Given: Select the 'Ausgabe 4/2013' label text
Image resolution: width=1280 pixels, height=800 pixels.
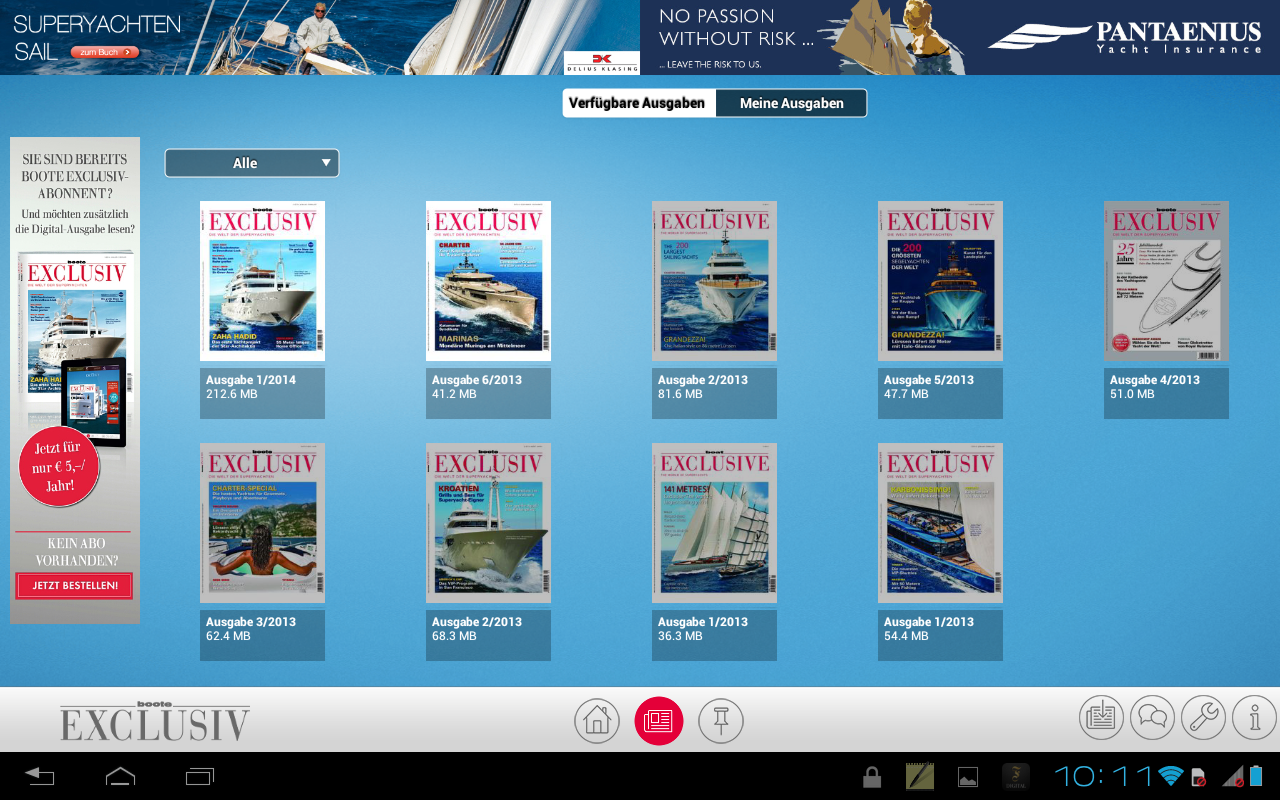Looking at the screenshot, I should pos(1155,380).
